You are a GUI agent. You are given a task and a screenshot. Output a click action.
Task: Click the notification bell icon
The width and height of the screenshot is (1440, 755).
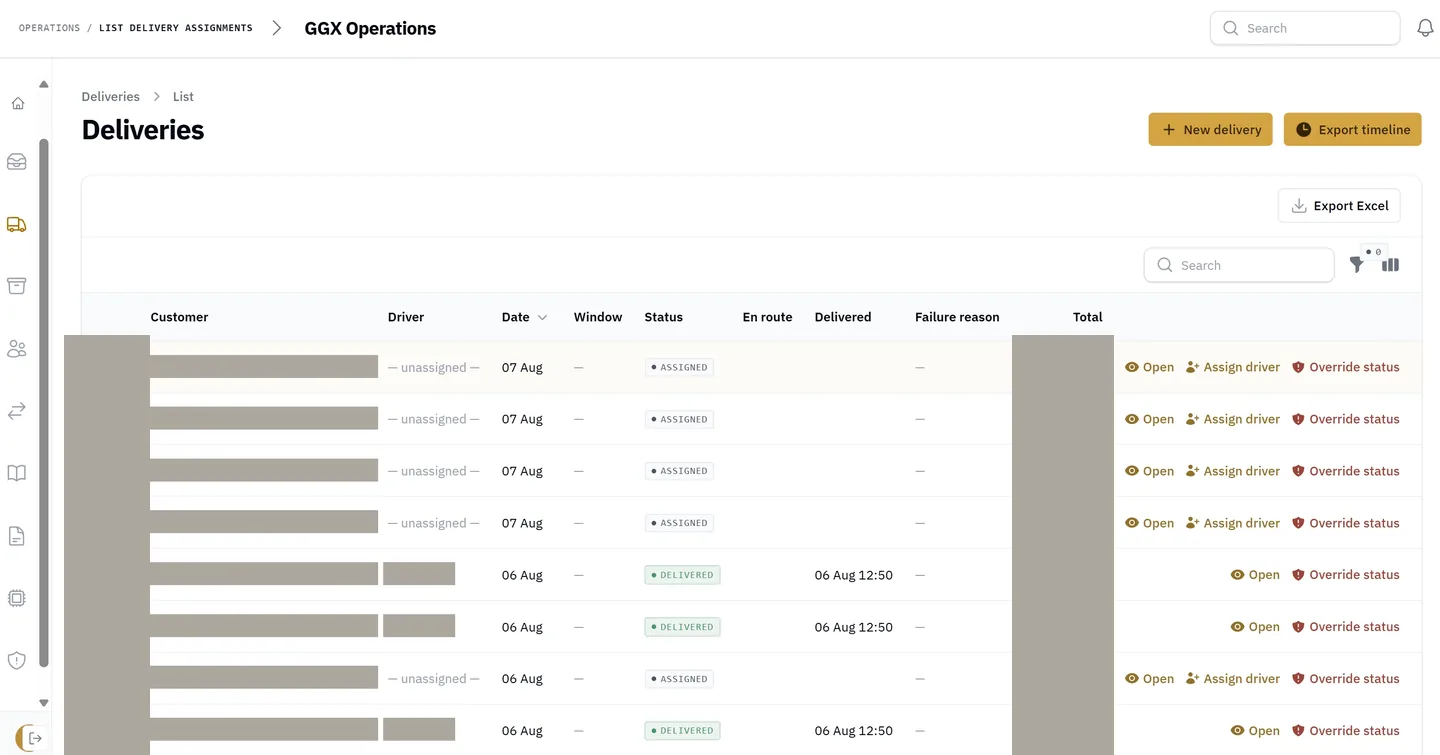(x=1426, y=28)
